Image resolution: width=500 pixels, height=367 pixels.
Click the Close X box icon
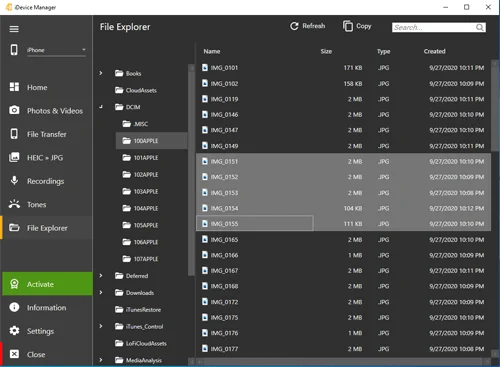click(14, 354)
